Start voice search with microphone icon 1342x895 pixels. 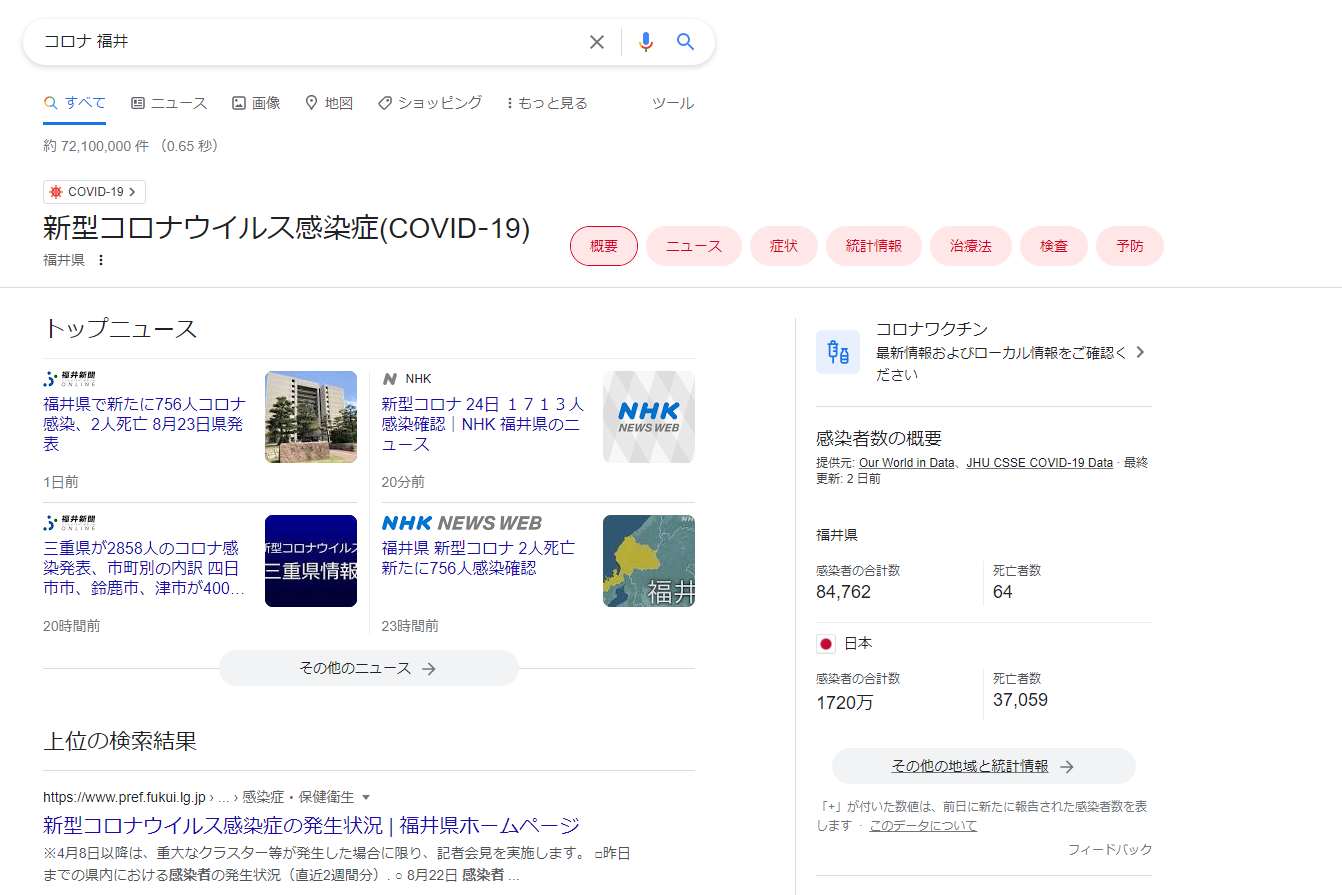[646, 42]
